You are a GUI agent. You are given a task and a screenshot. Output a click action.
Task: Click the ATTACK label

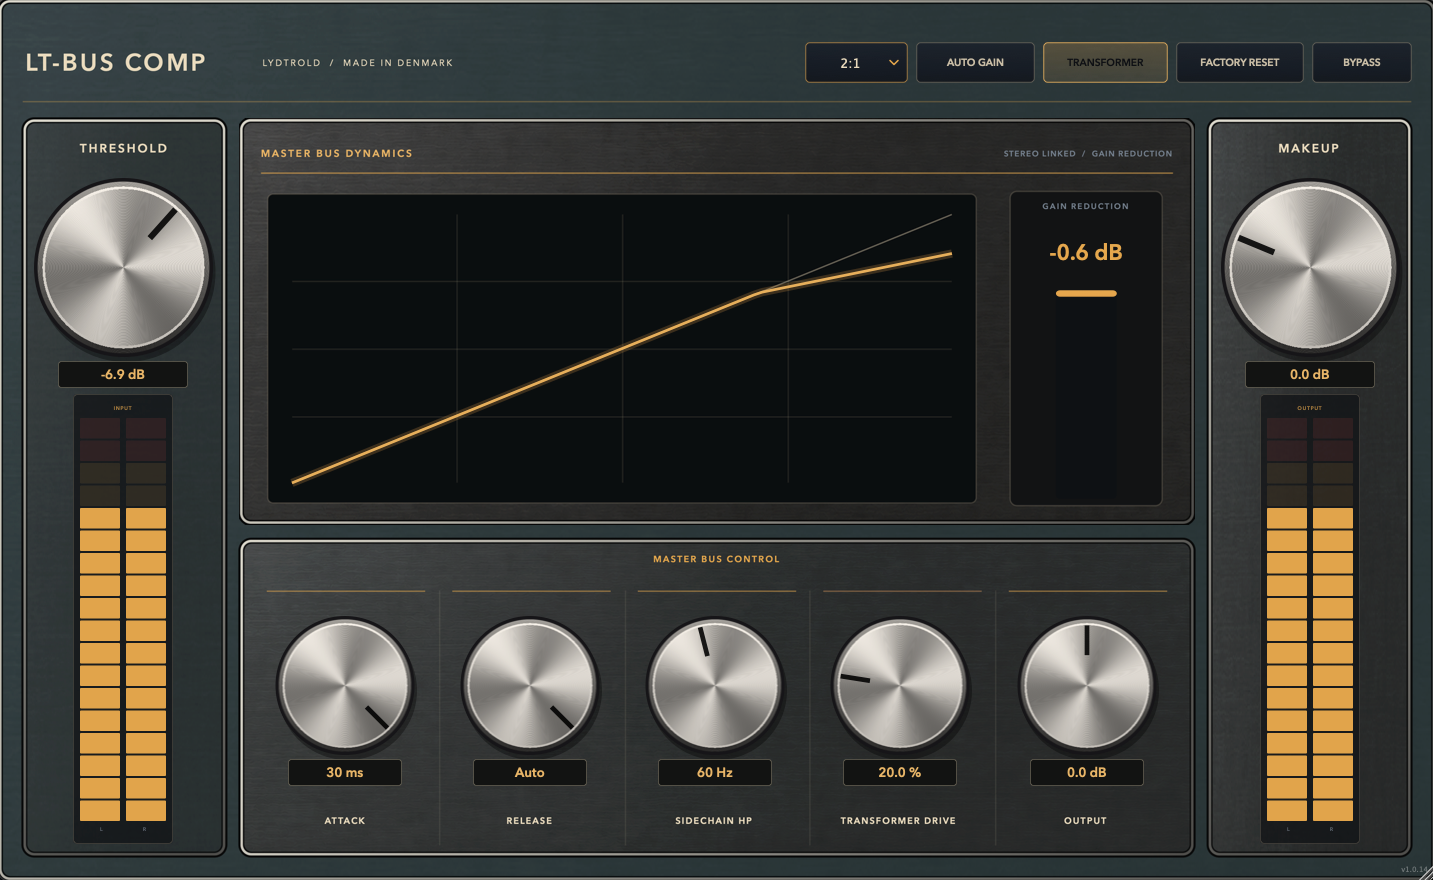(x=345, y=821)
